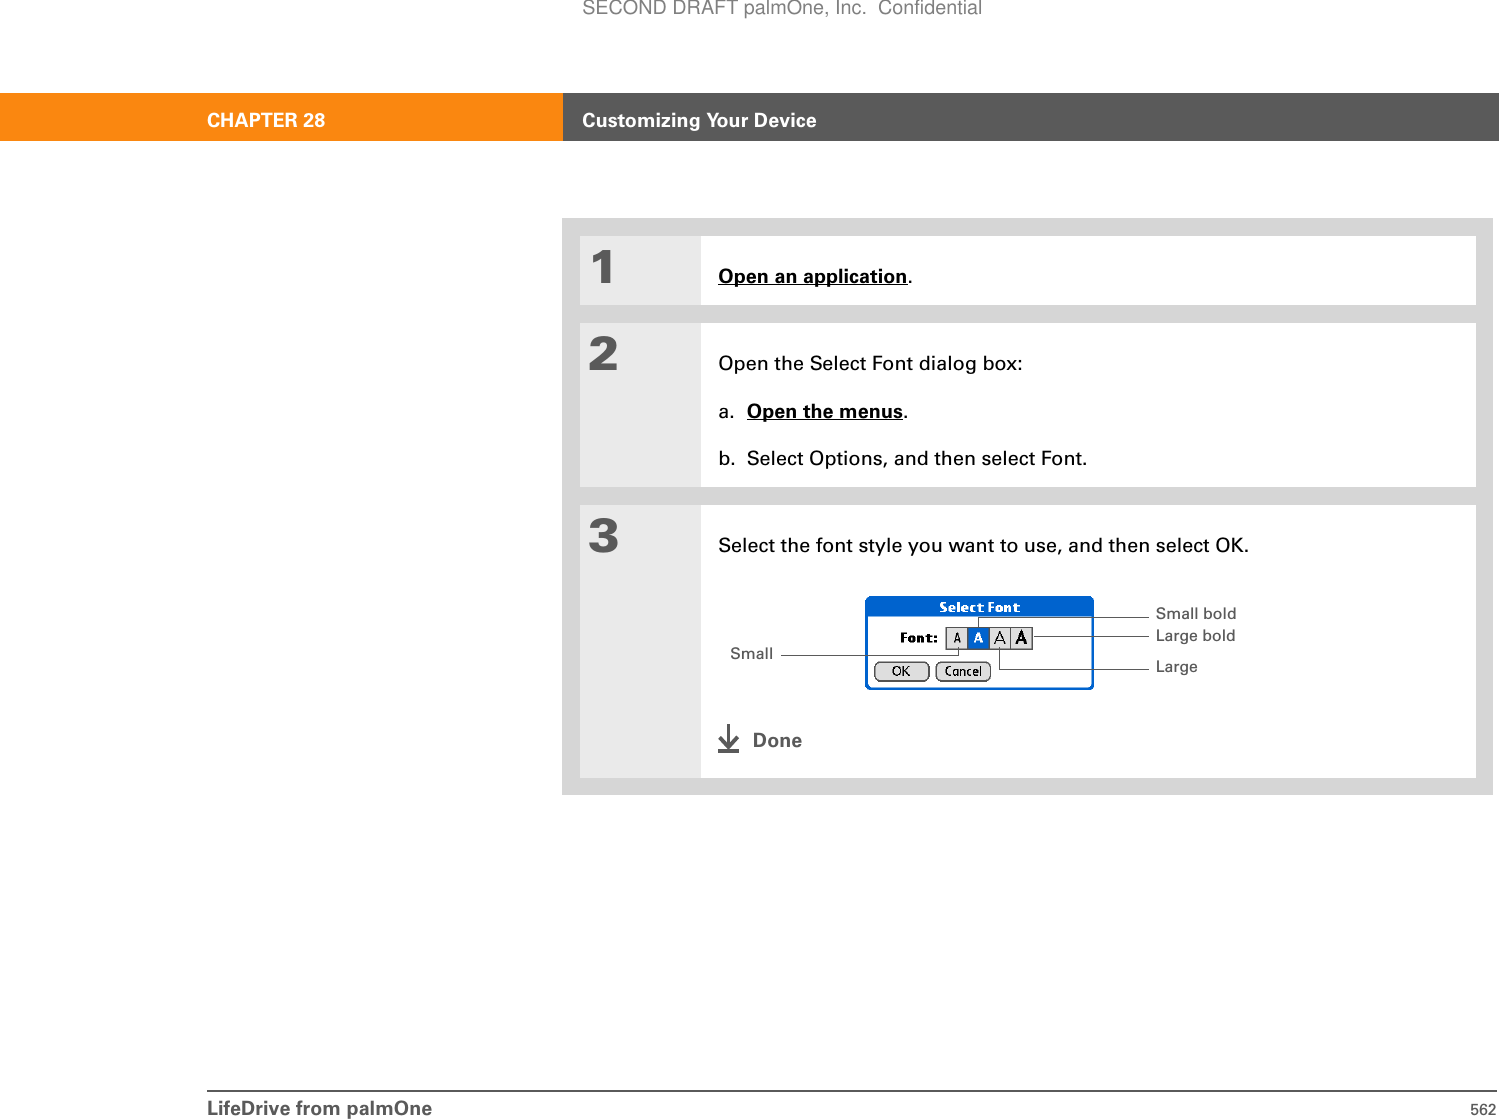Screen dimensions: 1499x1119
Task: Click Cancel in Select Font dialog
Action: click(963, 671)
